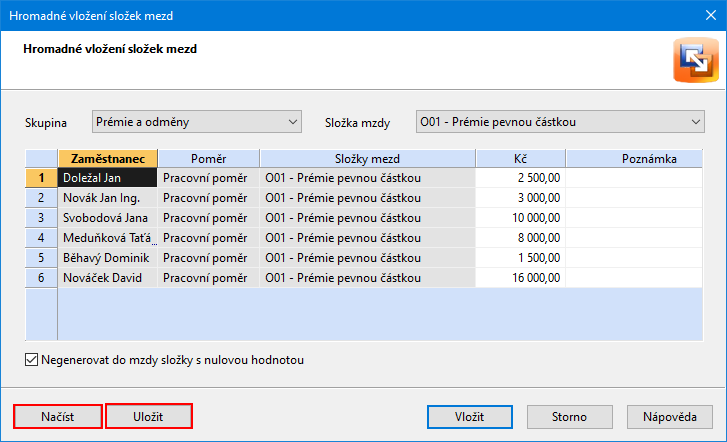The image size is (727, 442).
Task: Open the Skupina dropdown
Action: click(197, 122)
